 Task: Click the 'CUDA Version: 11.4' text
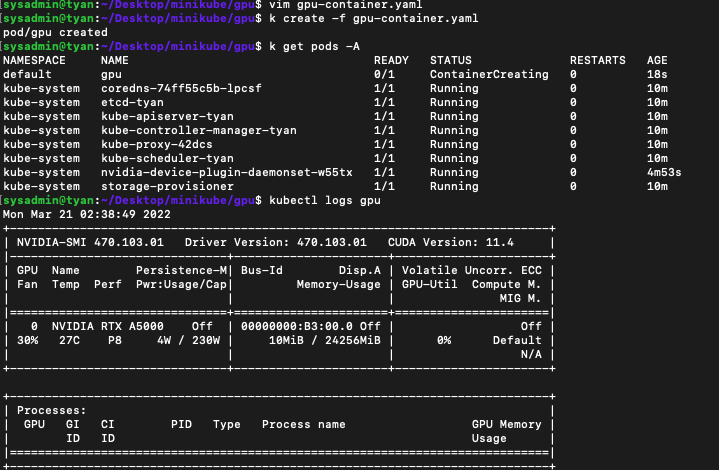(x=451, y=242)
